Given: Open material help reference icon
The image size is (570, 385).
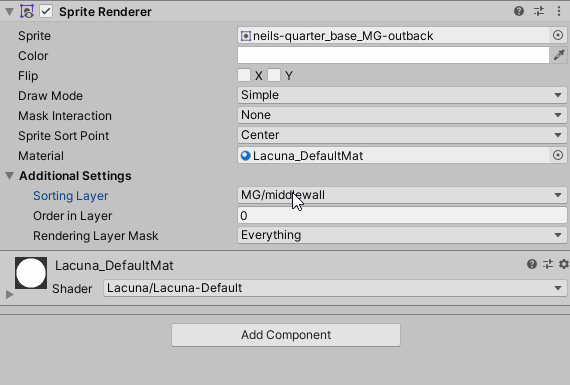Looking at the screenshot, I should pyautogui.click(x=532, y=264).
